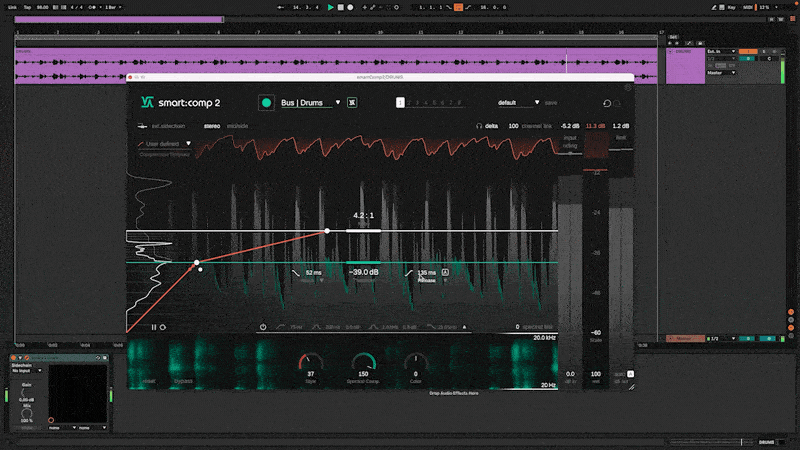The image size is (800, 450).
Task: Click the DRUMS clip in arrangement
Action: point(336,65)
